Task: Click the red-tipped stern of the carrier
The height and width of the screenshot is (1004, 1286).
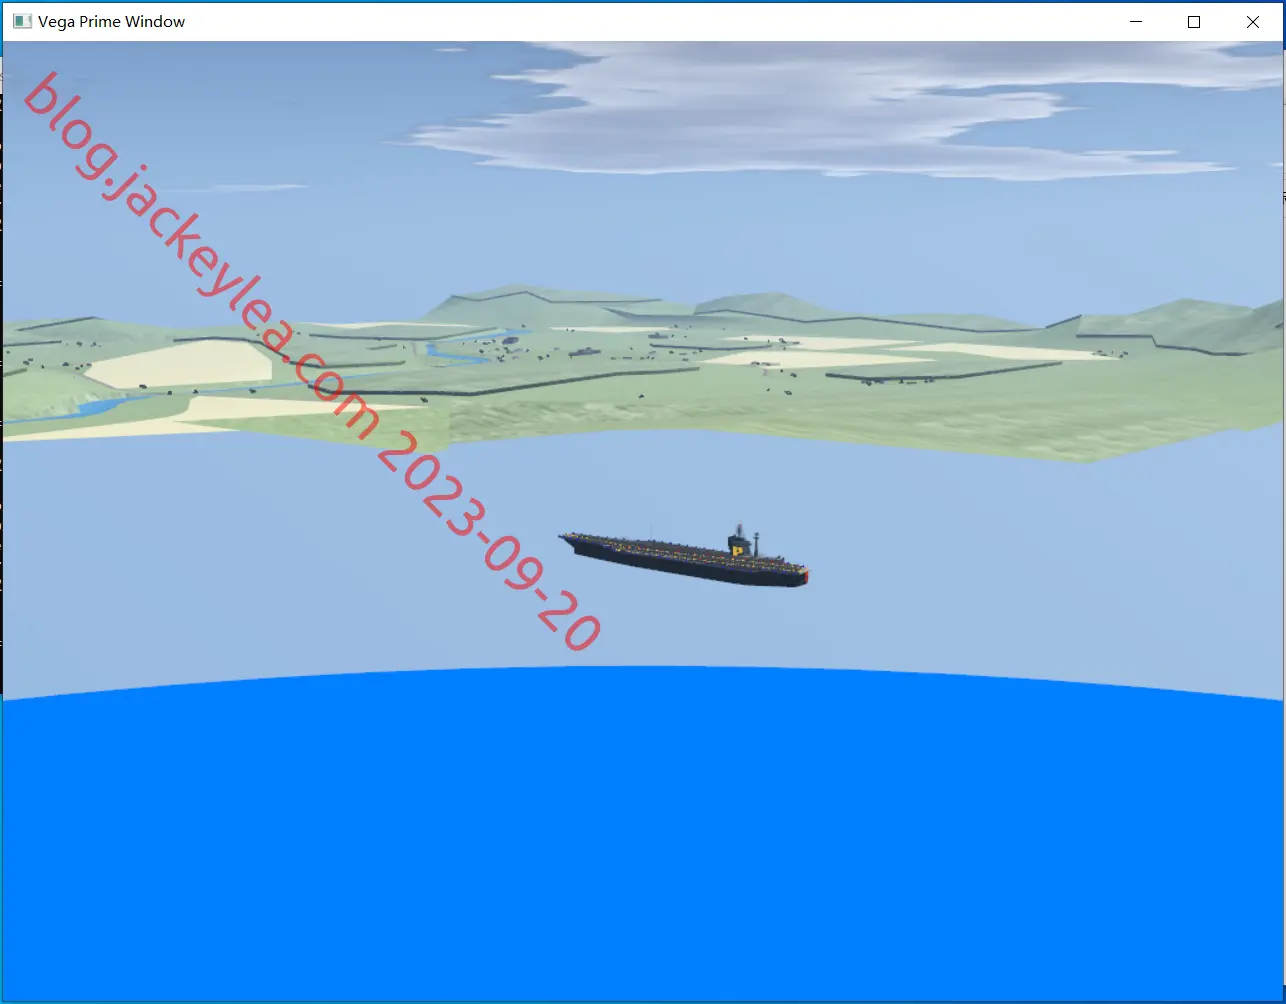Action: (802, 575)
